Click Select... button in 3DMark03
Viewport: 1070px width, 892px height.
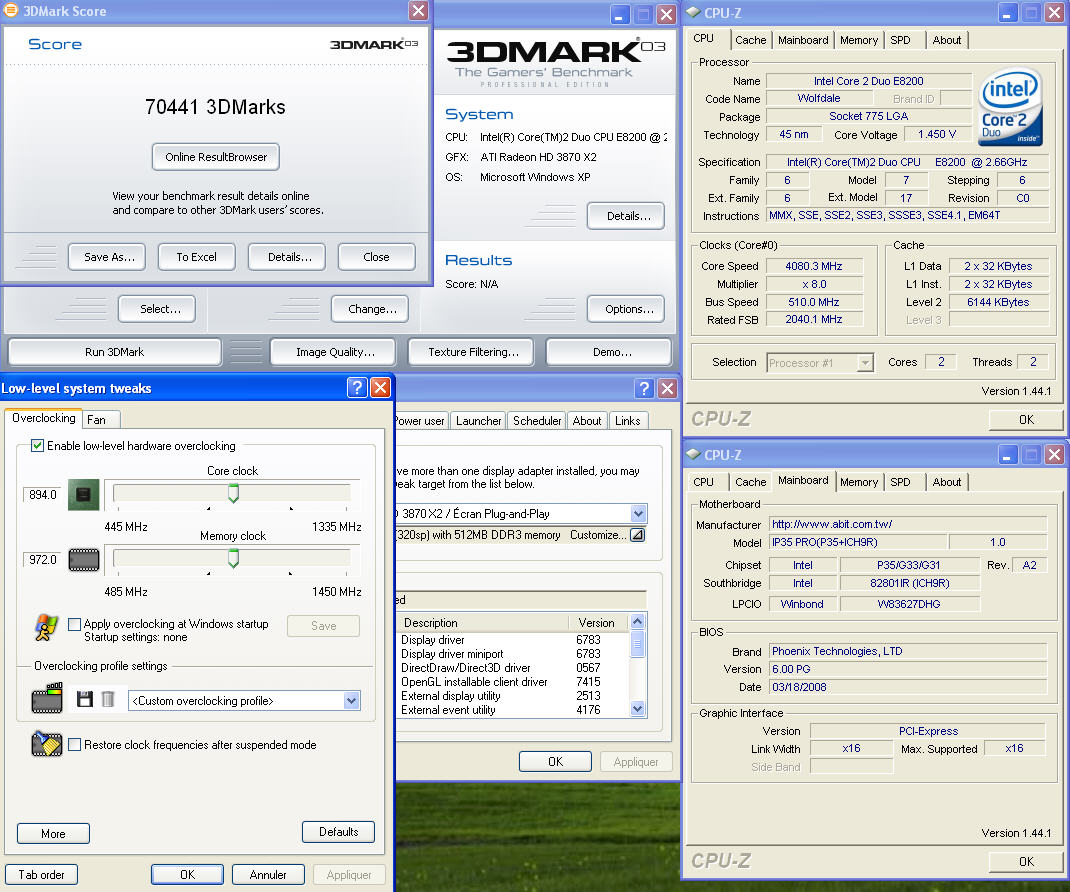click(x=157, y=309)
